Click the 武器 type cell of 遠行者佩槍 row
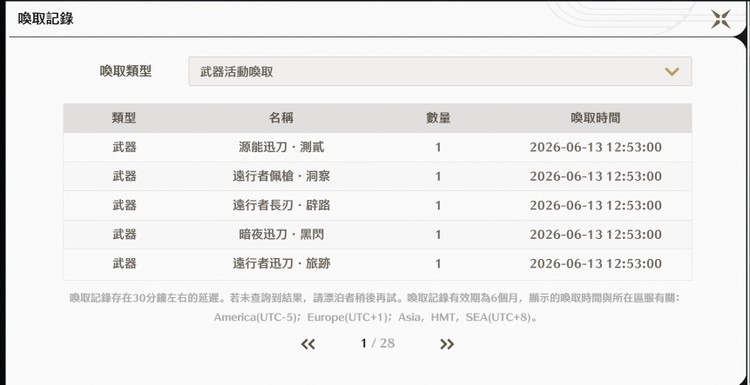Viewport: 750px width, 385px height. [x=124, y=176]
